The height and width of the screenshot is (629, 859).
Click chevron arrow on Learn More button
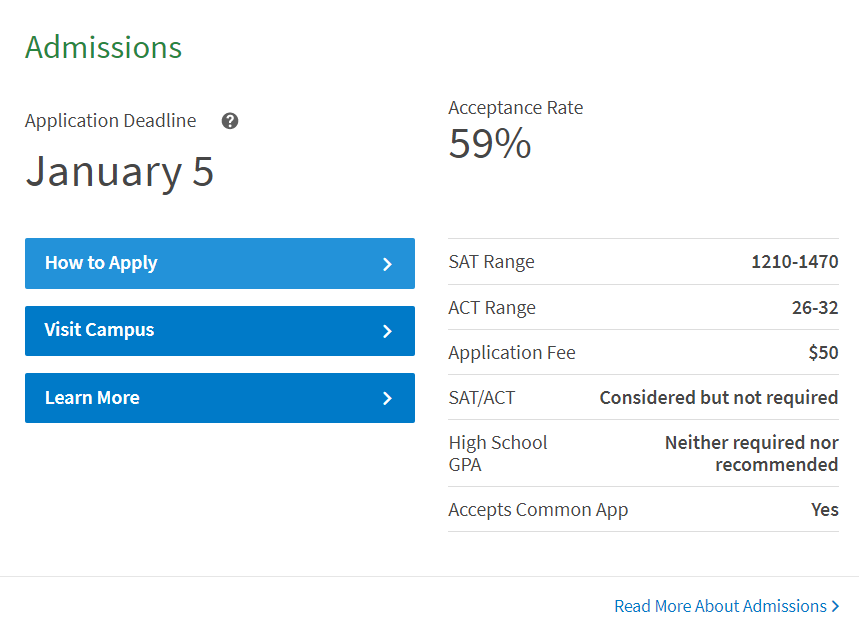pyautogui.click(x=388, y=398)
